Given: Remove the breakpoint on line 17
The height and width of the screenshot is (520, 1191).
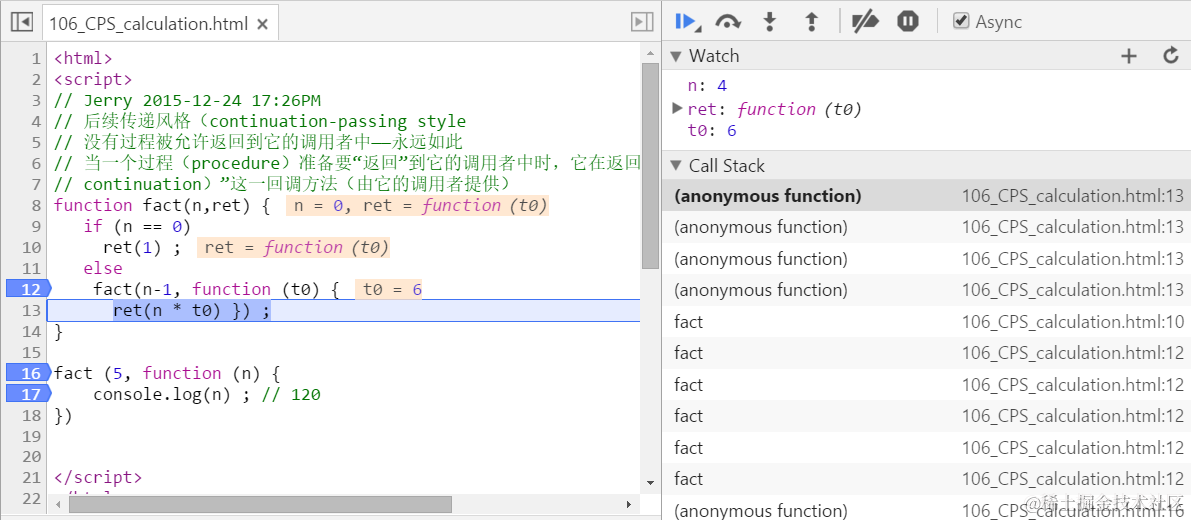Looking at the screenshot, I should pyautogui.click(x=27, y=394).
